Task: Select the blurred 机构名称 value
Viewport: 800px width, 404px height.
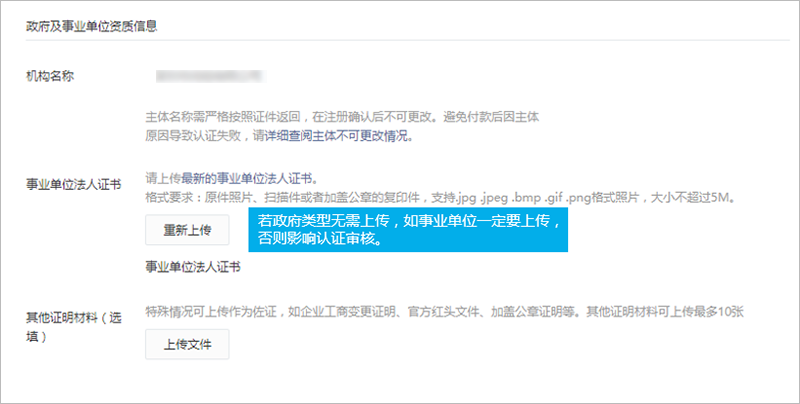Action: pos(209,77)
